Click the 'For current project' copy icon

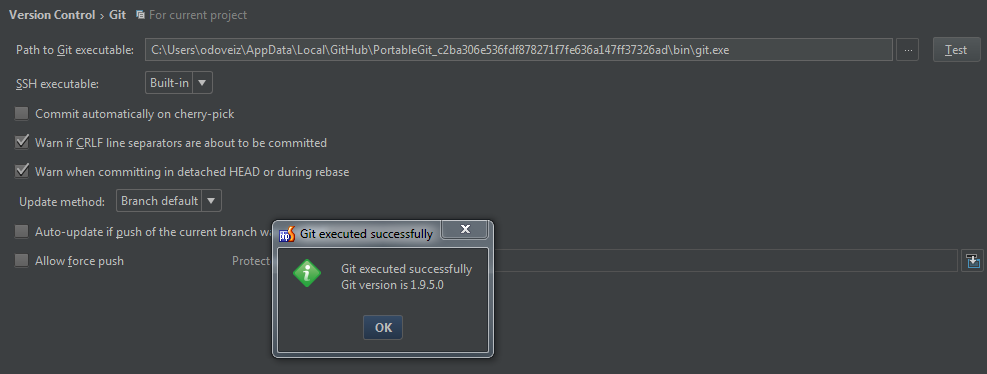[140, 14]
